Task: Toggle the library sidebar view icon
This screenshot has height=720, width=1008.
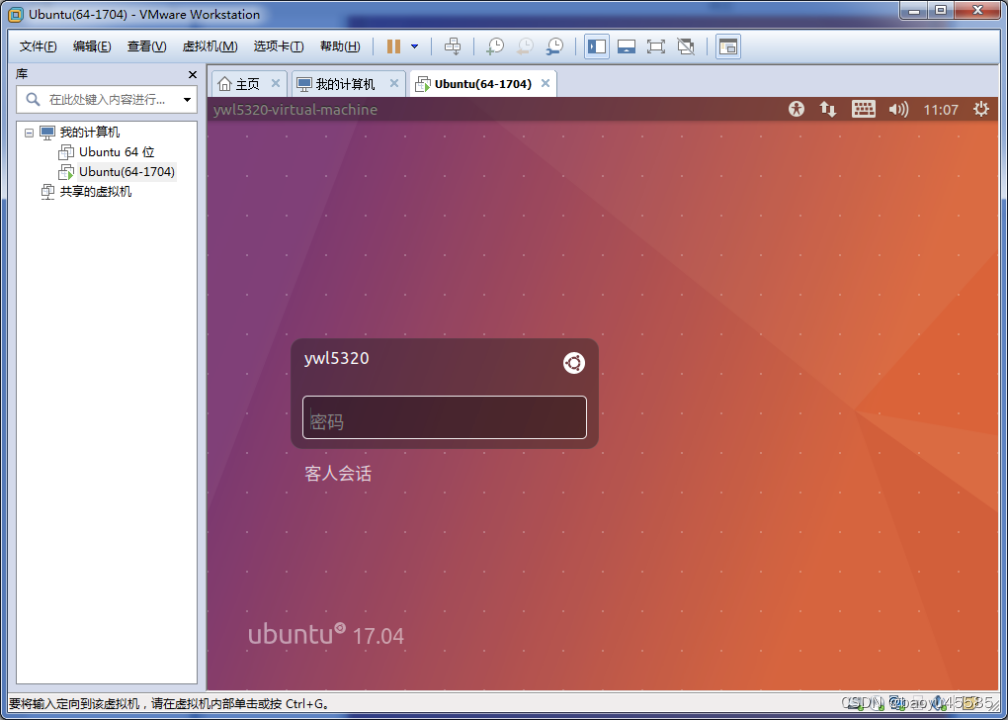Action: (597, 46)
